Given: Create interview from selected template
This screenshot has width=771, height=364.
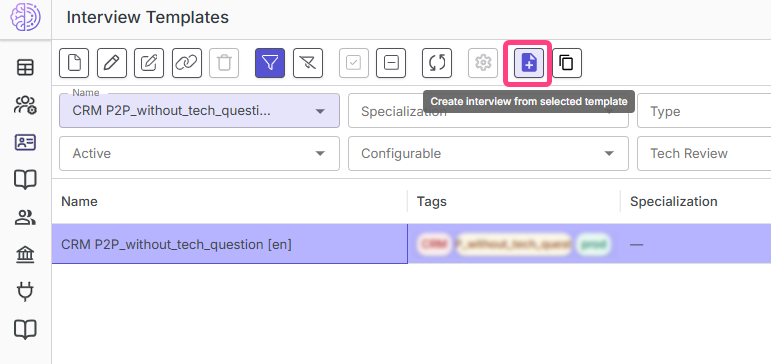Looking at the screenshot, I should 529,63.
